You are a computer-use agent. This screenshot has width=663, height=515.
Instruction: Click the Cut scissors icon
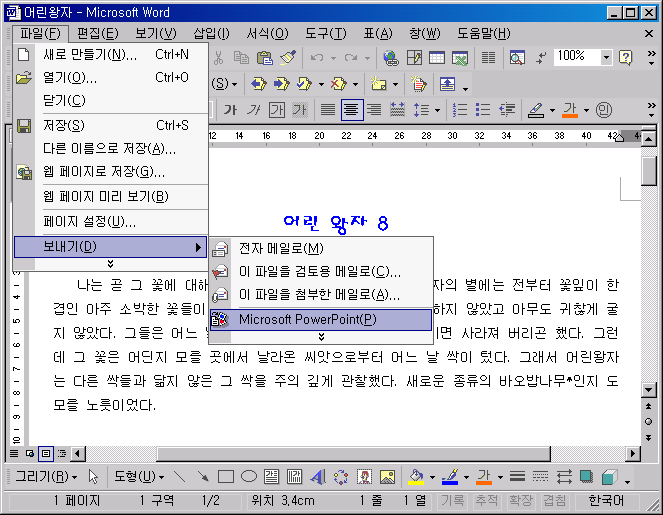(218, 58)
